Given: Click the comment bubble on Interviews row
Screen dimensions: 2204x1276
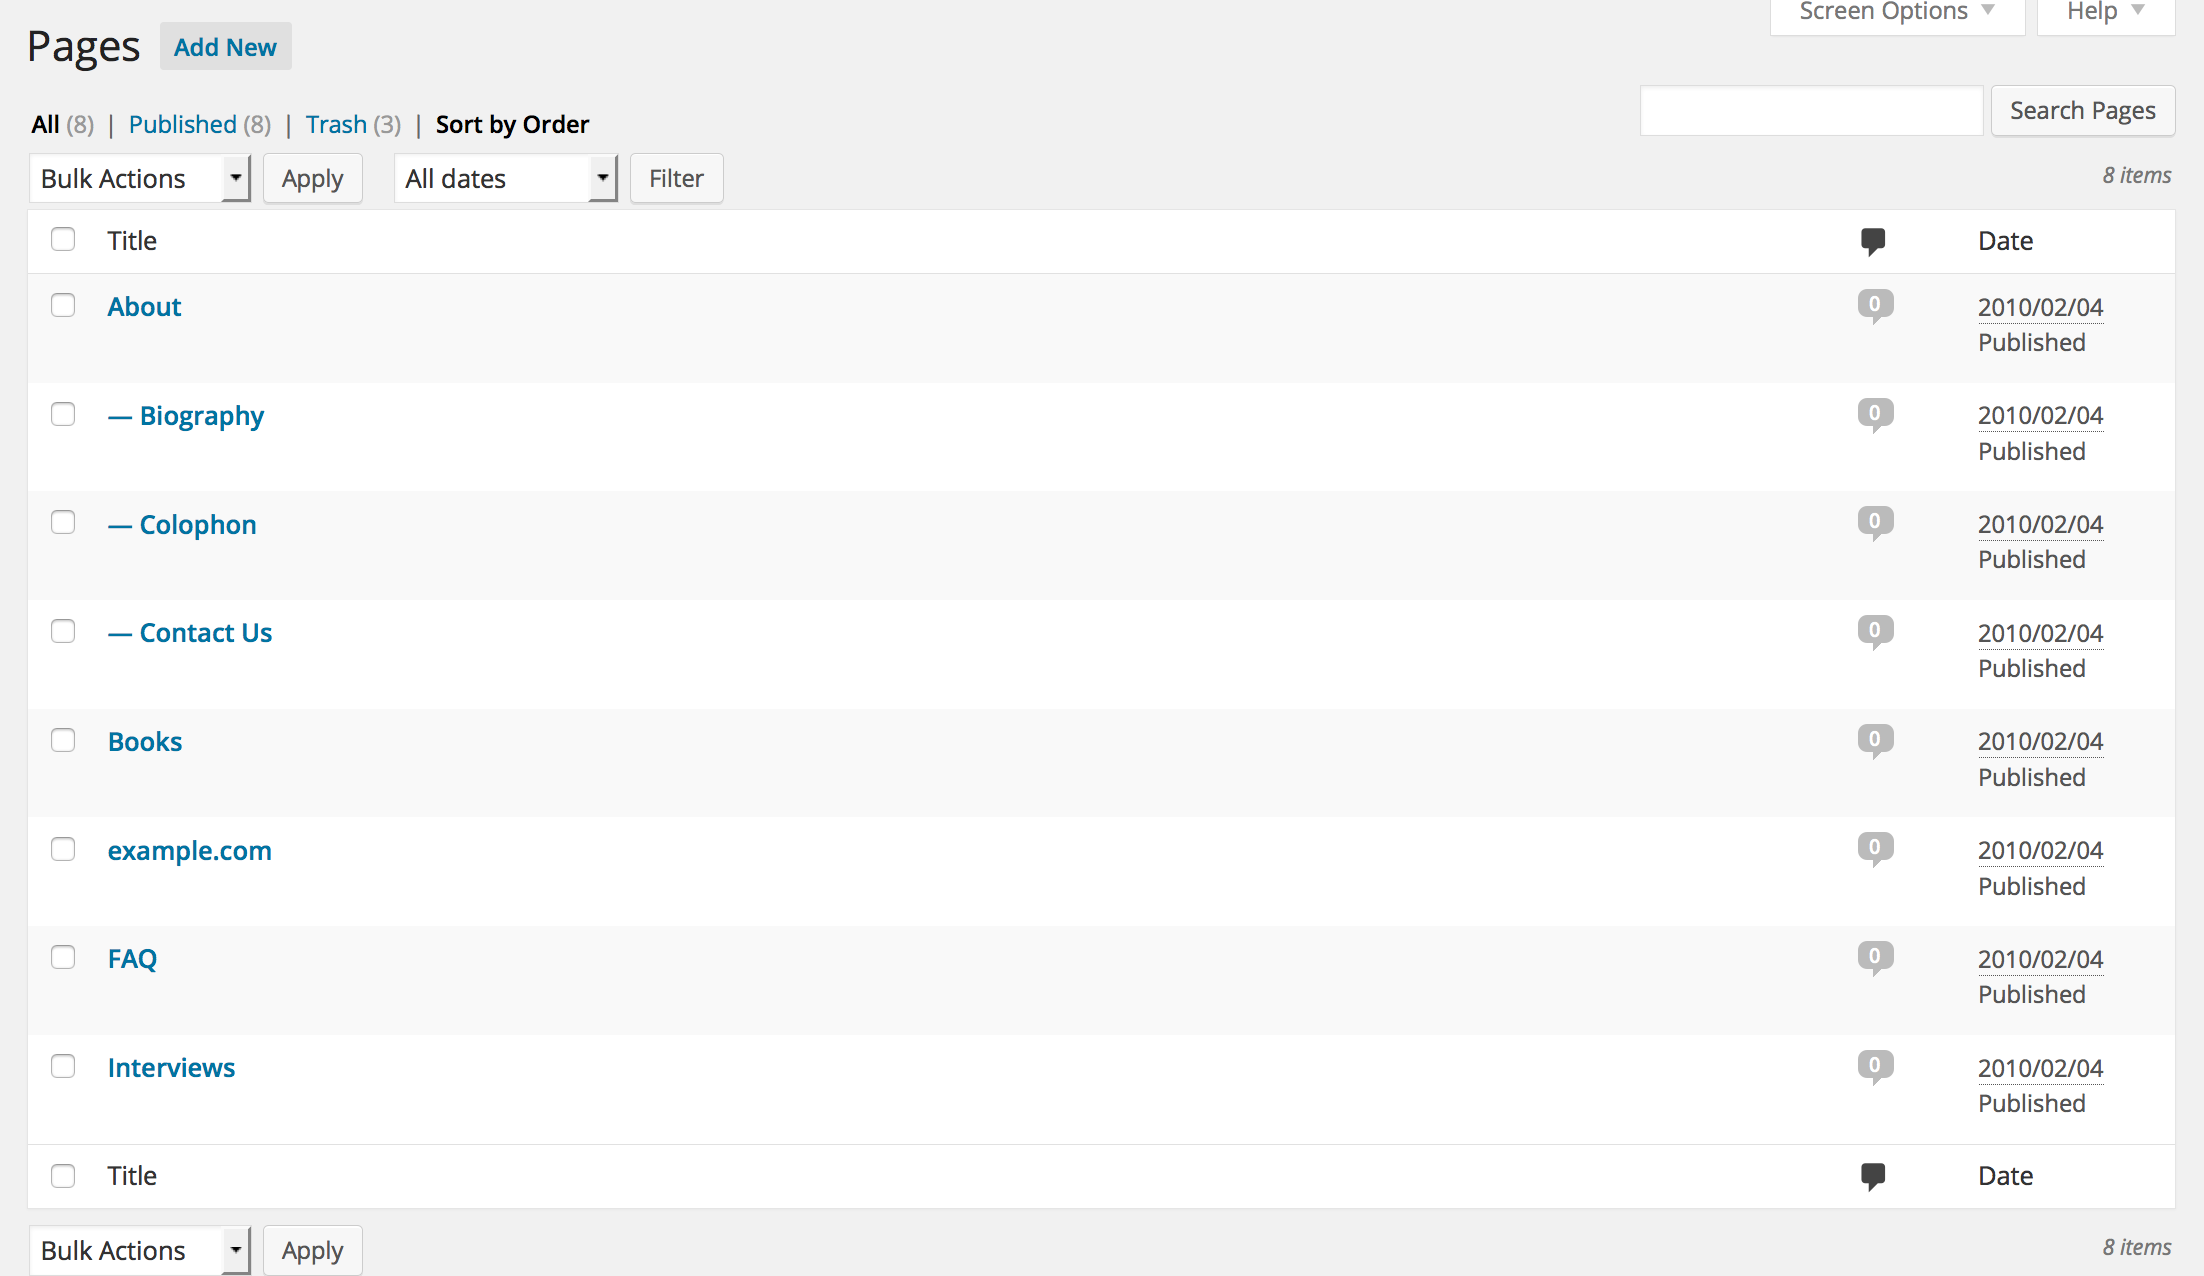Looking at the screenshot, I should 1875,1066.
